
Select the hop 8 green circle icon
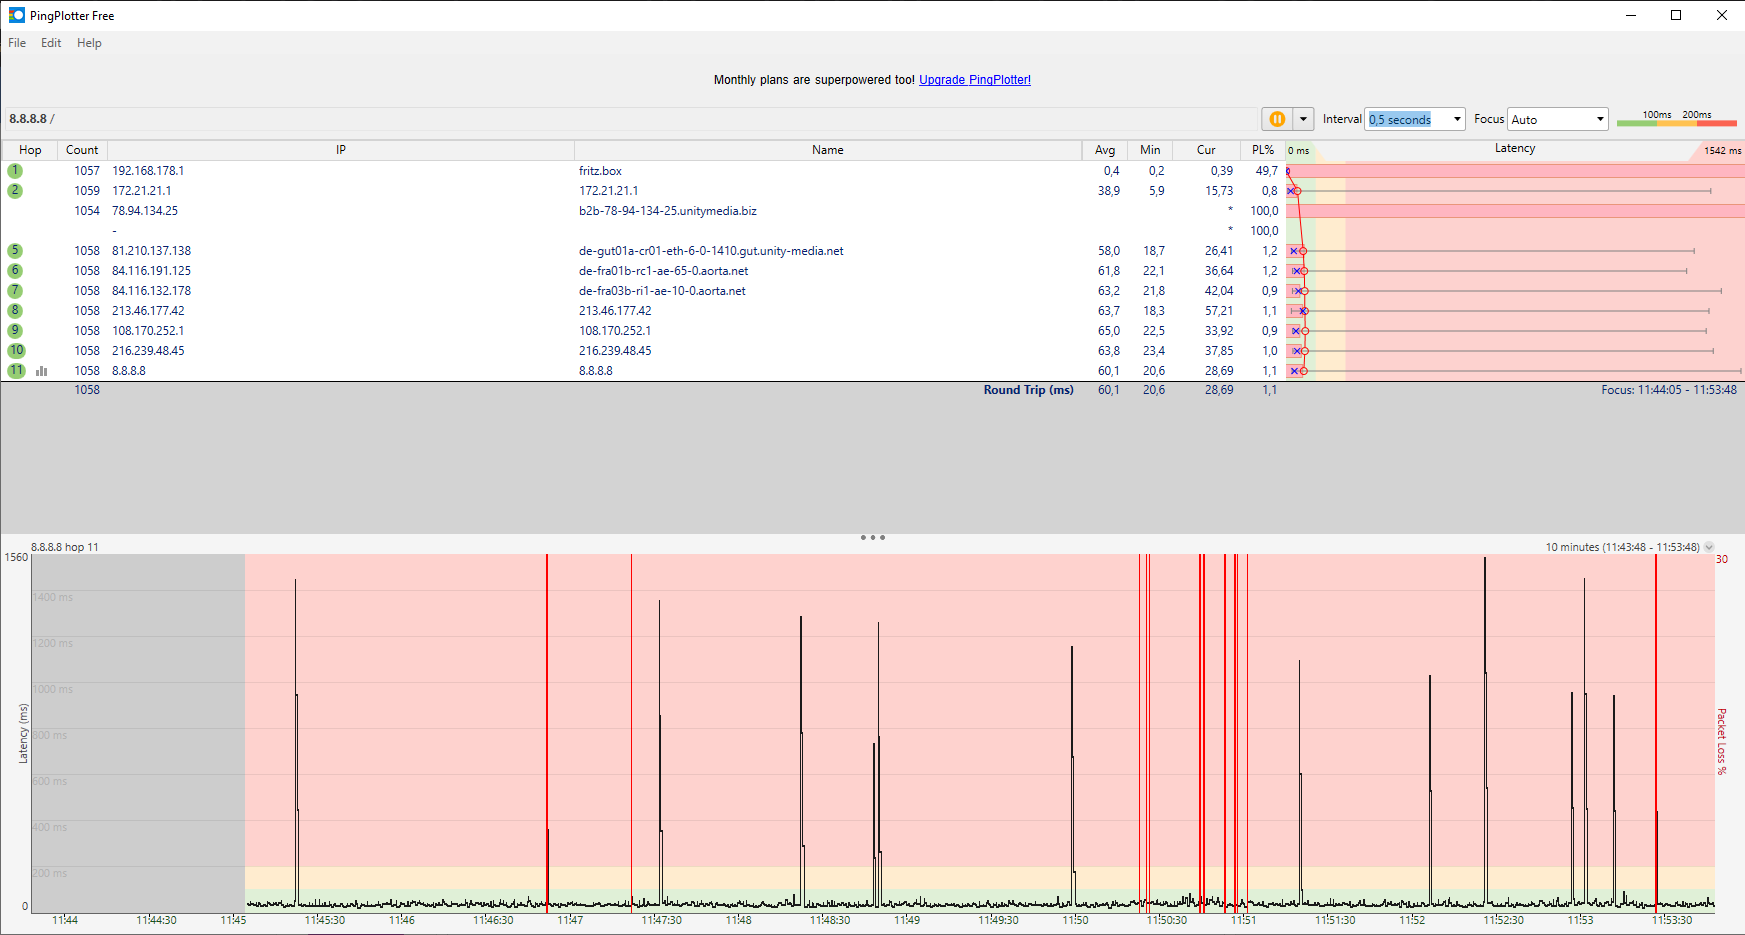coord(15,311)
